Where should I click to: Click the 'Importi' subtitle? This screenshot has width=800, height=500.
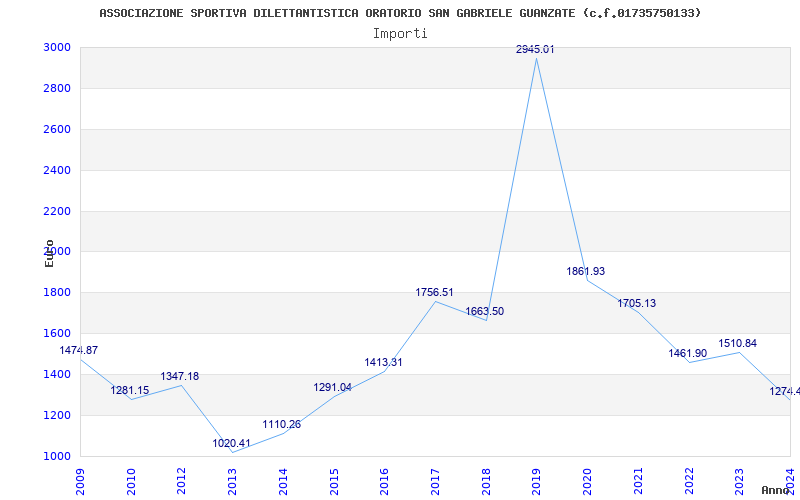click(400, 34)
